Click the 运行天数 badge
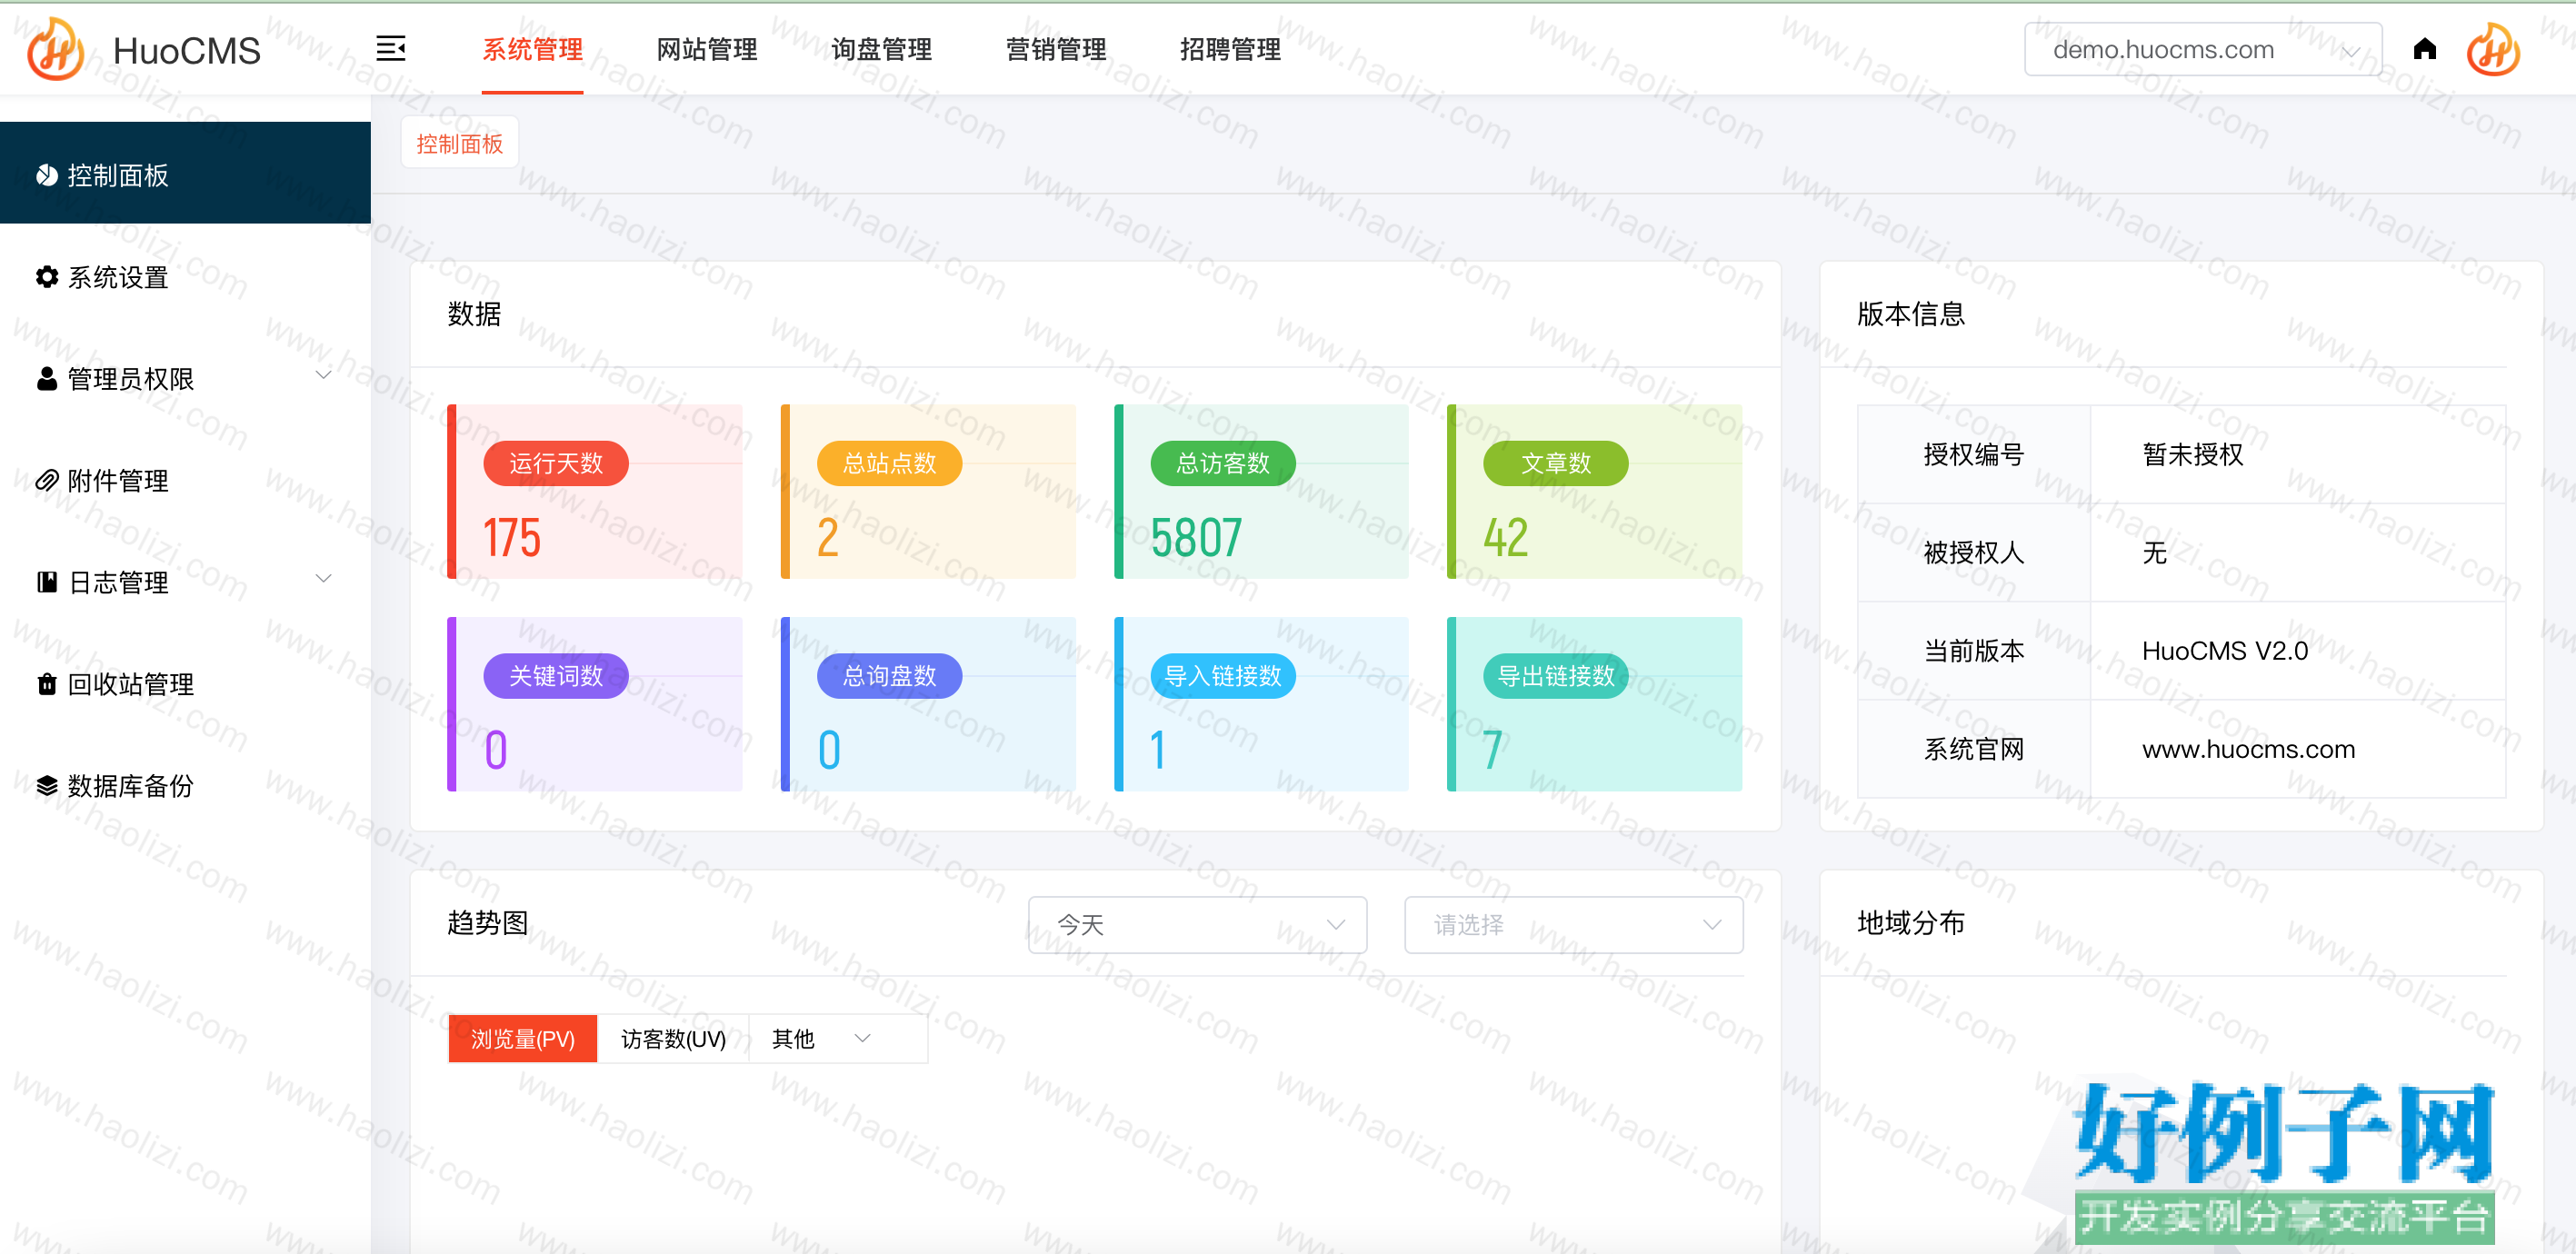Screen dimensions: 2576x1254 pyautogui.click(x=556, y=463)
